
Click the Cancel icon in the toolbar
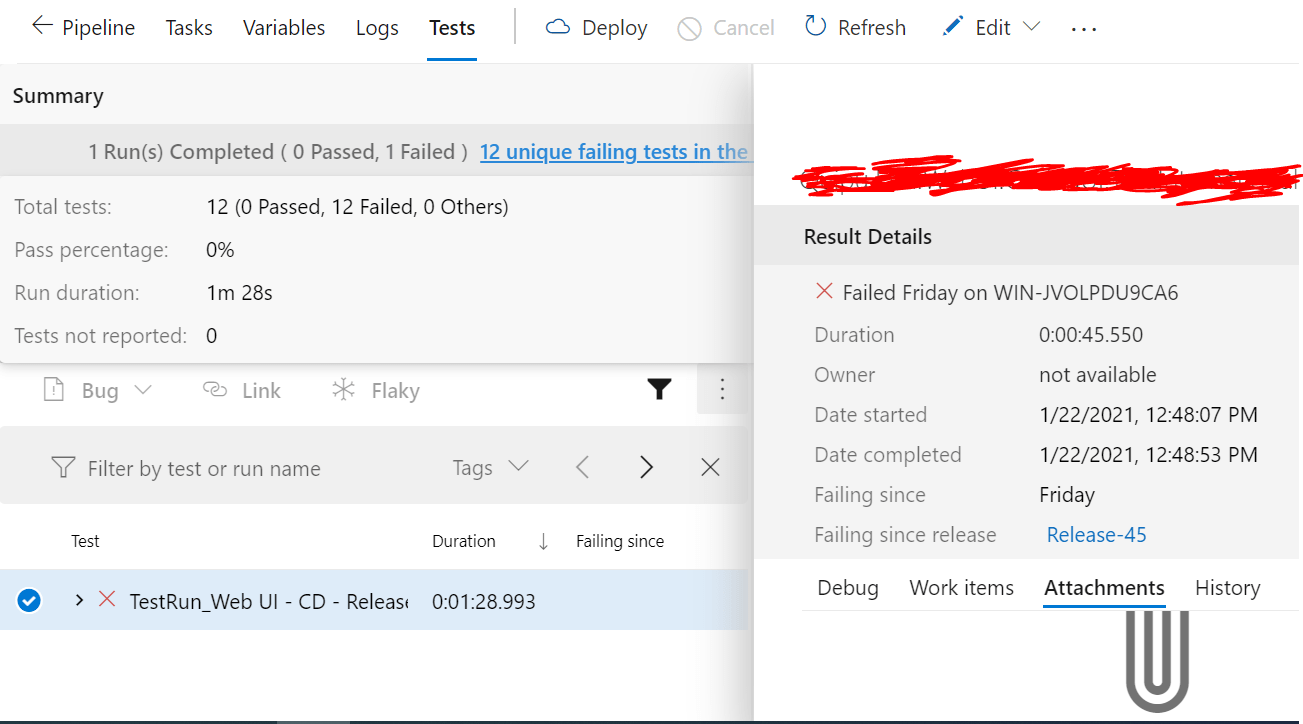(689, 27)
